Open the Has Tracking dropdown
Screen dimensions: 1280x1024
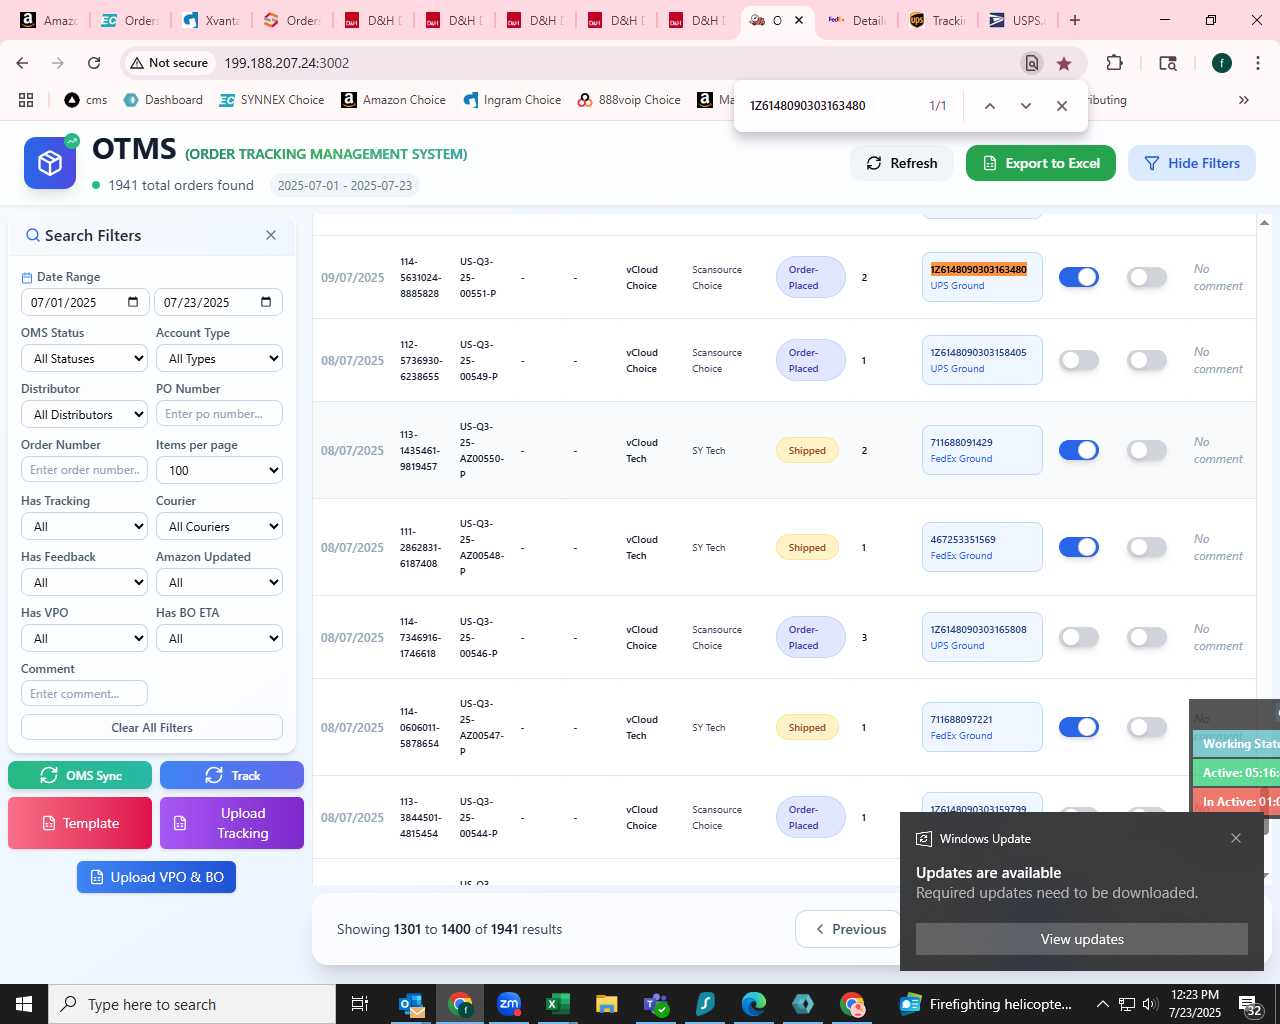point(84,526)
